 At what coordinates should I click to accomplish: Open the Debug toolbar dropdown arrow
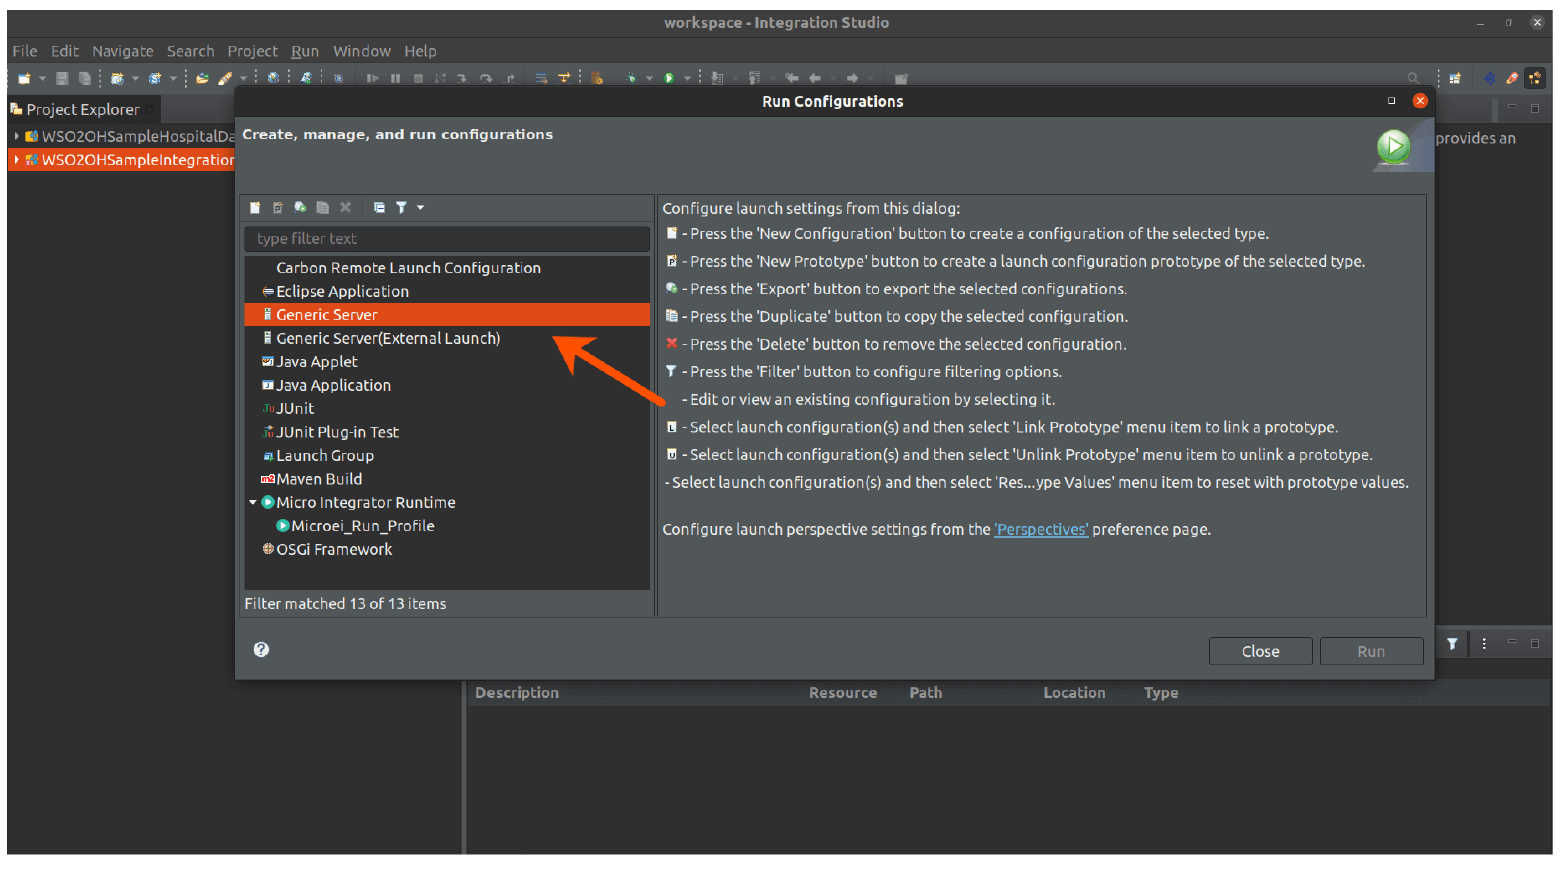pos(649,78)
